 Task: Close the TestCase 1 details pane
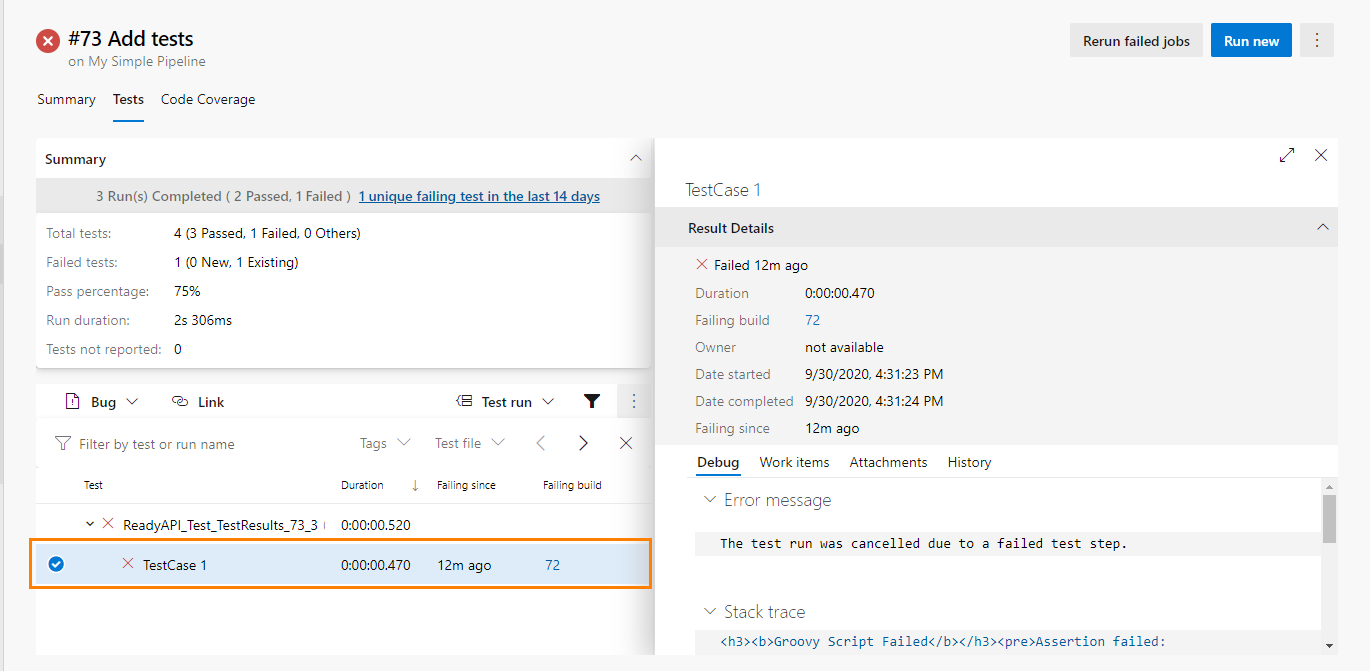coord(1321,155)
